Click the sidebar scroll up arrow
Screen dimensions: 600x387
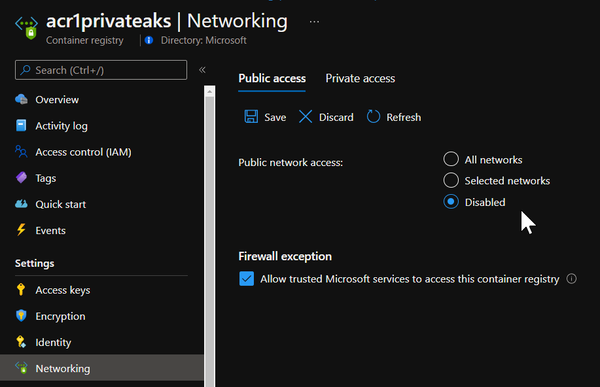coord(209,92)
